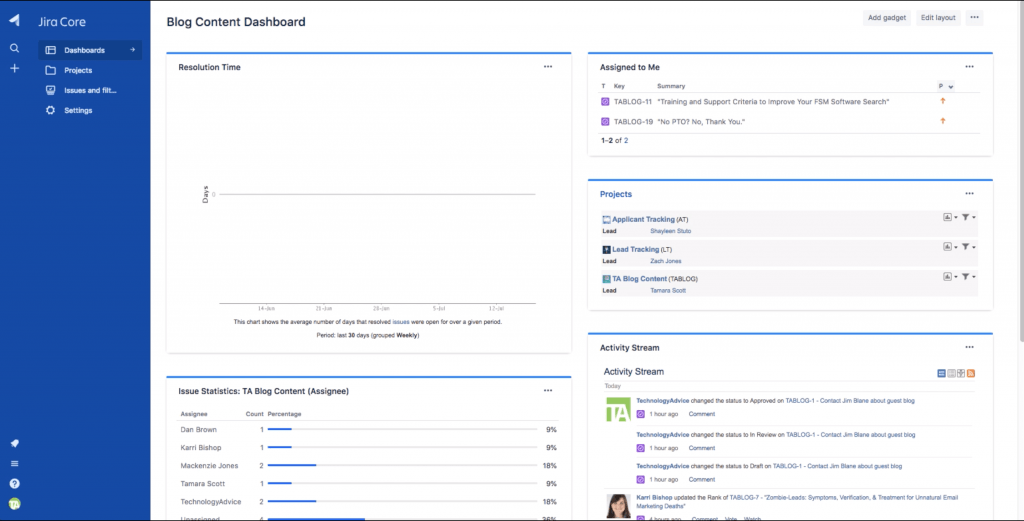Open search via the magnifier icon
Screen dimensions: 1024x521
coord(14,48)
